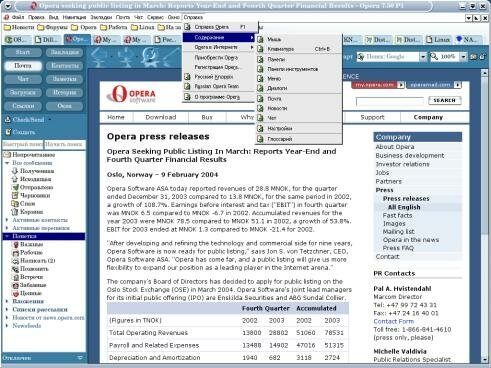
Task: Select the Встречи label icon
Action: pos(15,277)
